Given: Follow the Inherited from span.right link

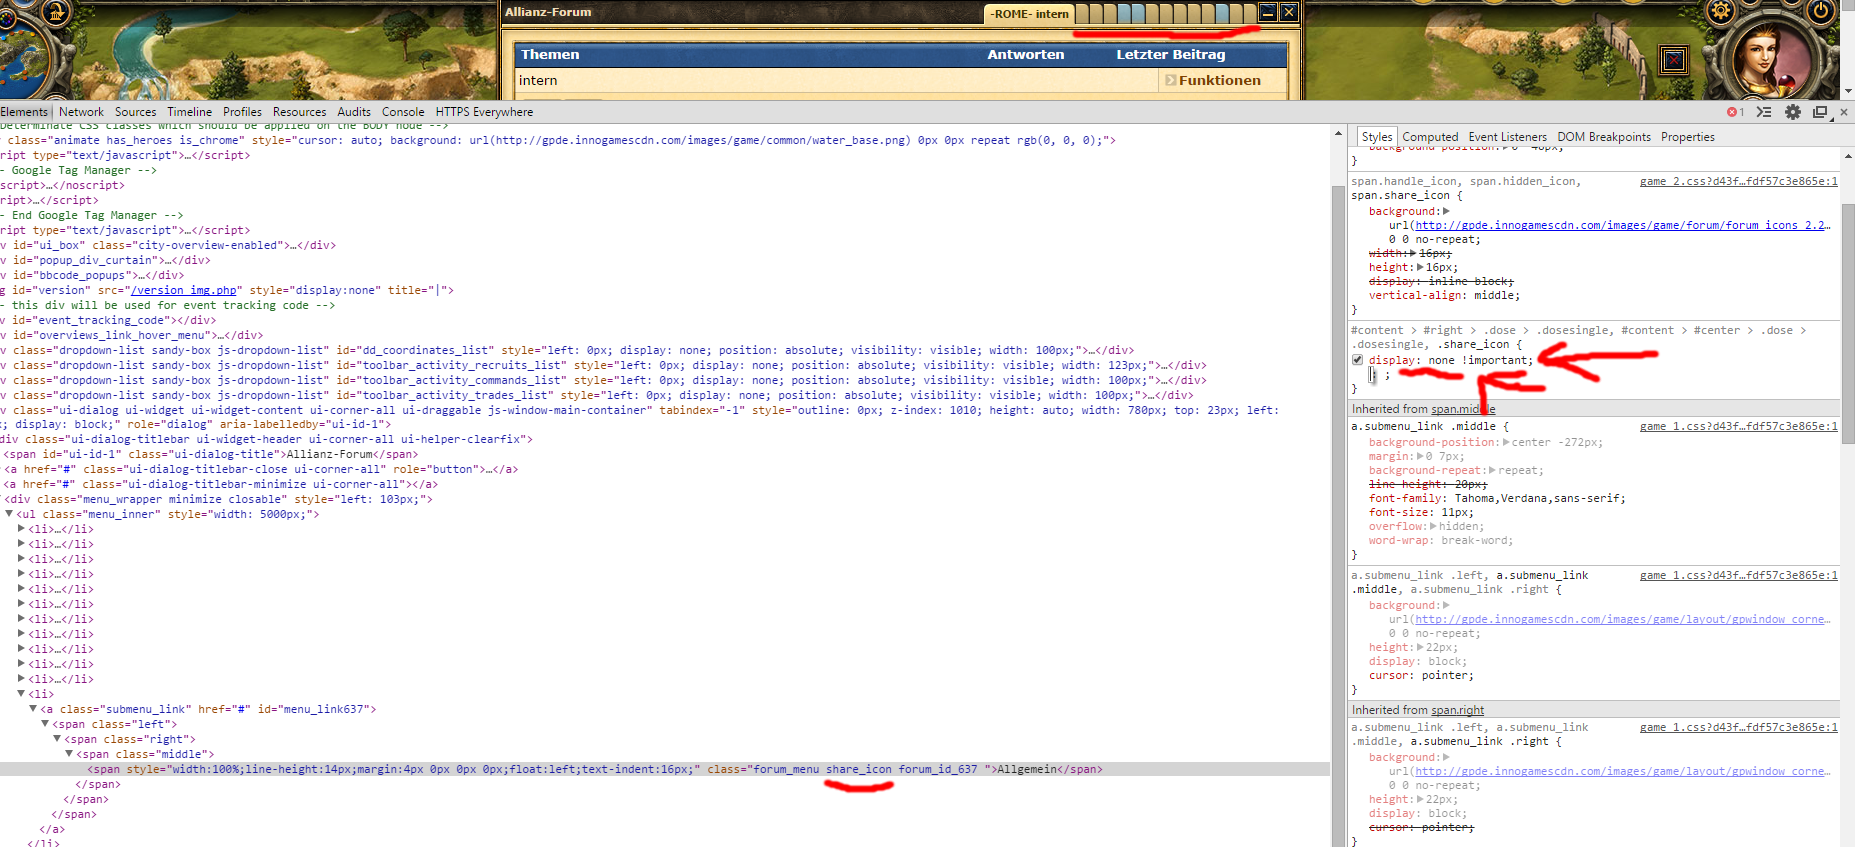Looking at the screenshot, I should click(1457, 710).
